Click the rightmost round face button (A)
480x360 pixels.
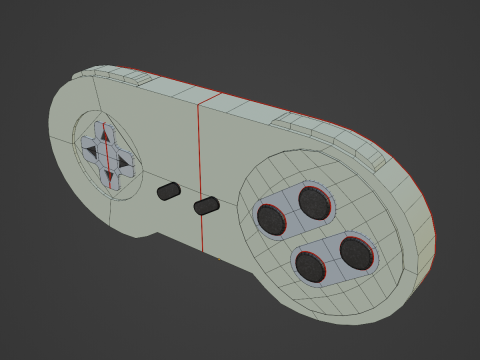pyautogui.click(x=356, y=253)
